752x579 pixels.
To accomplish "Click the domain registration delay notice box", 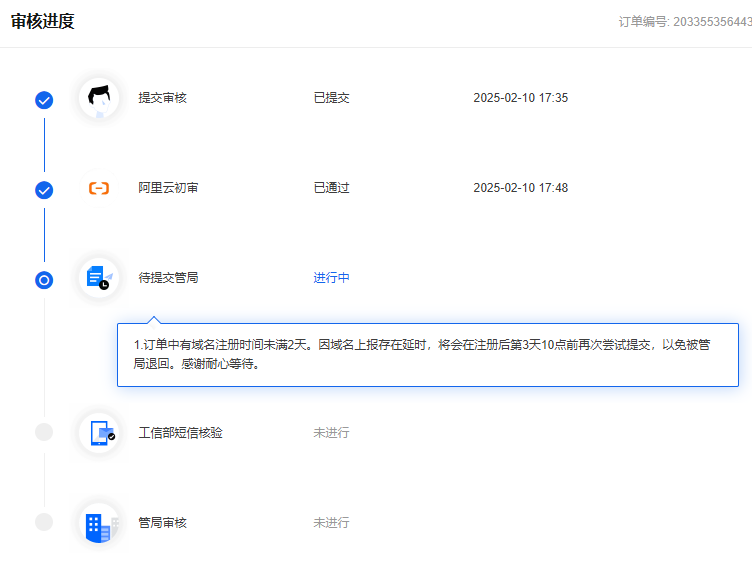I will pyautogui.click(x=428, y=355).
